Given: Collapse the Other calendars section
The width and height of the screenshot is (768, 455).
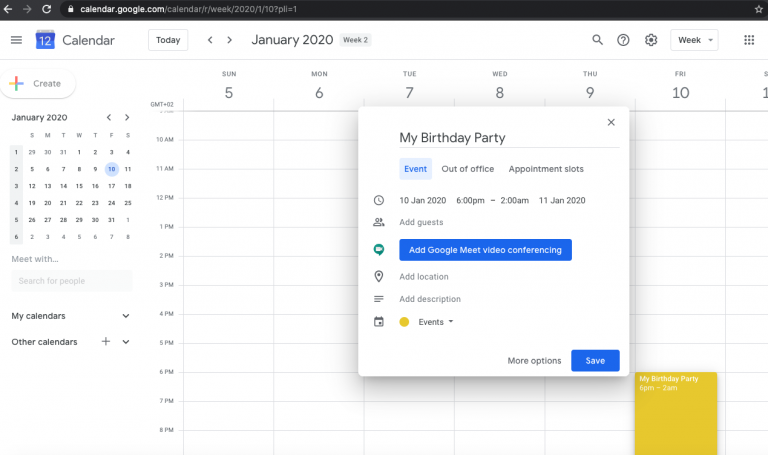Looking at the screenshot, I should pos(126,341).
